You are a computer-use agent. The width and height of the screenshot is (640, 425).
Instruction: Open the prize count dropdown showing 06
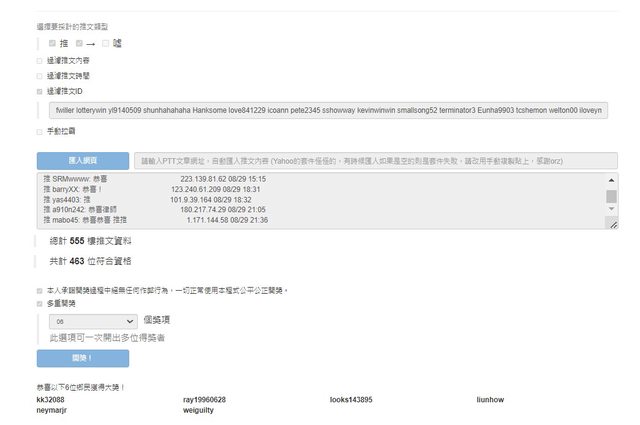(94, 321)
